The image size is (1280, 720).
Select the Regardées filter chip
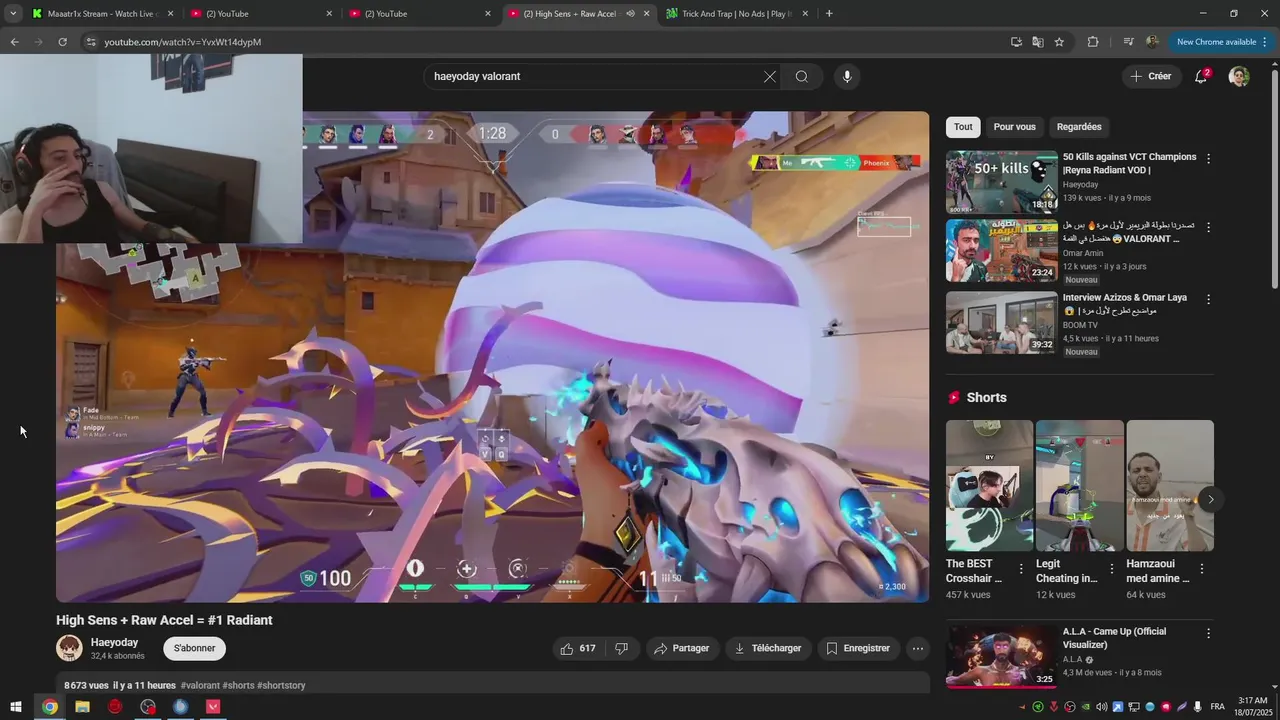click(1079, 127)
